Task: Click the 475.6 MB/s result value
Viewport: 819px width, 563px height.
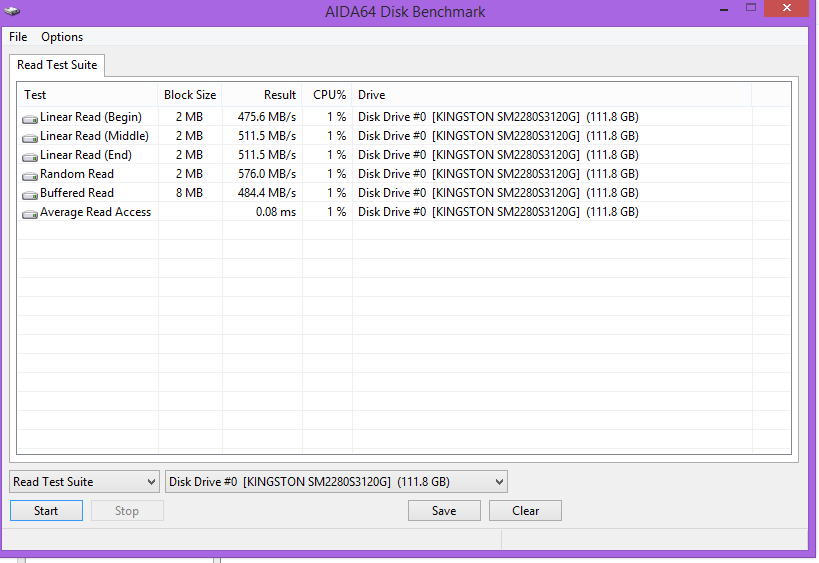Action: click(x=267, y=117)
